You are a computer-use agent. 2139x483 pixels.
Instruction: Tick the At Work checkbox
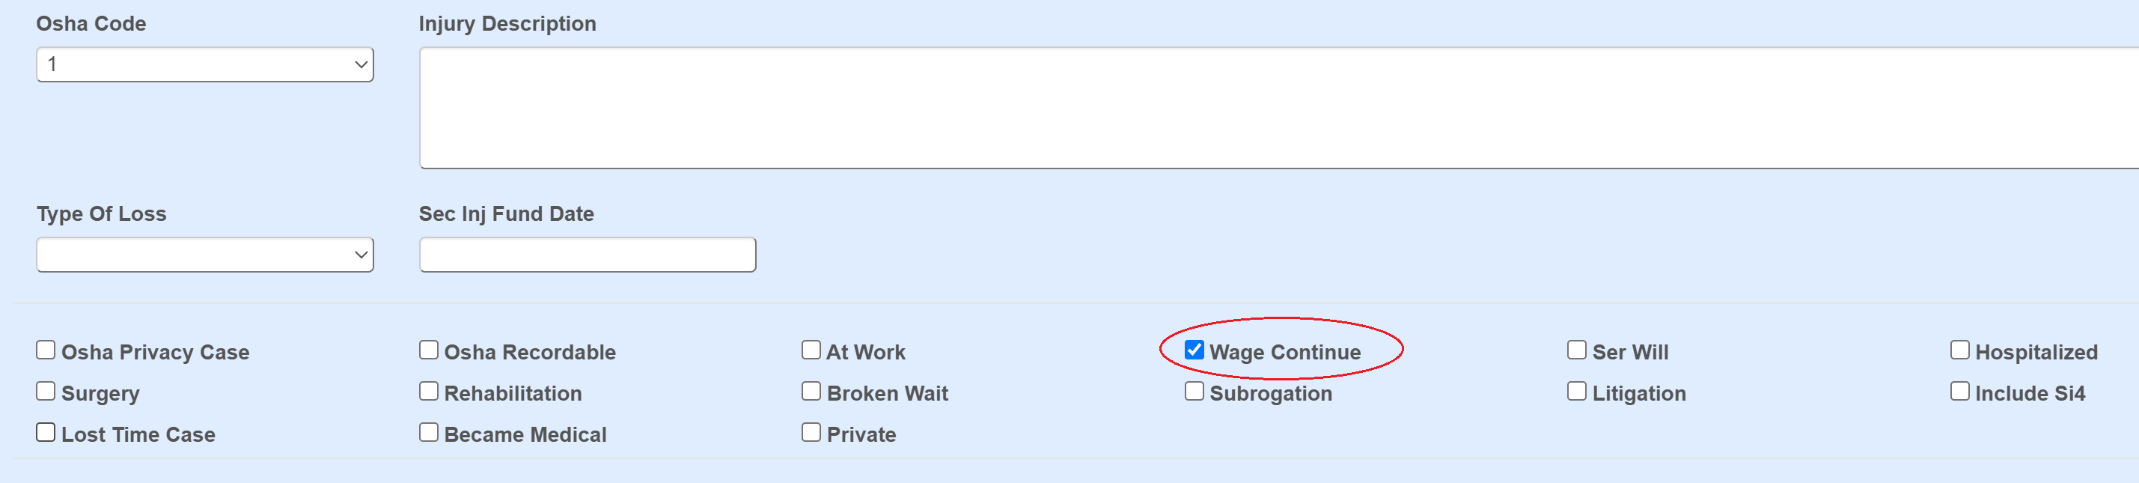point(811,350)
